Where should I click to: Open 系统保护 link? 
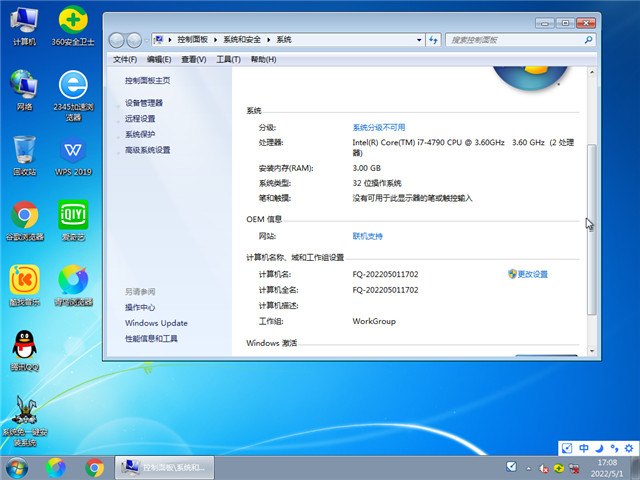coord(140,134)
